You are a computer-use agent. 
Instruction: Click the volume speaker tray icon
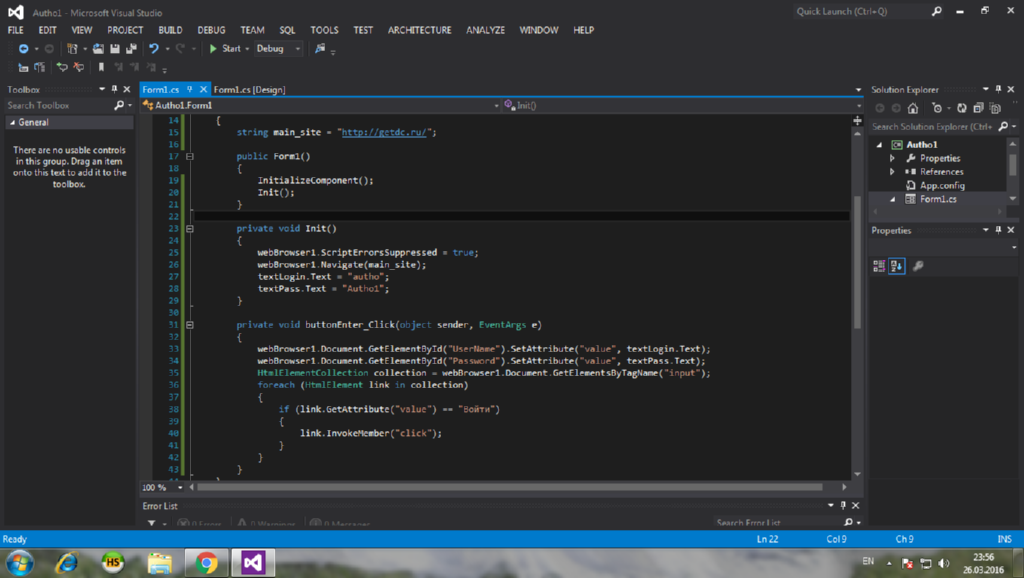pyautogui.click(x=944, y=563)
